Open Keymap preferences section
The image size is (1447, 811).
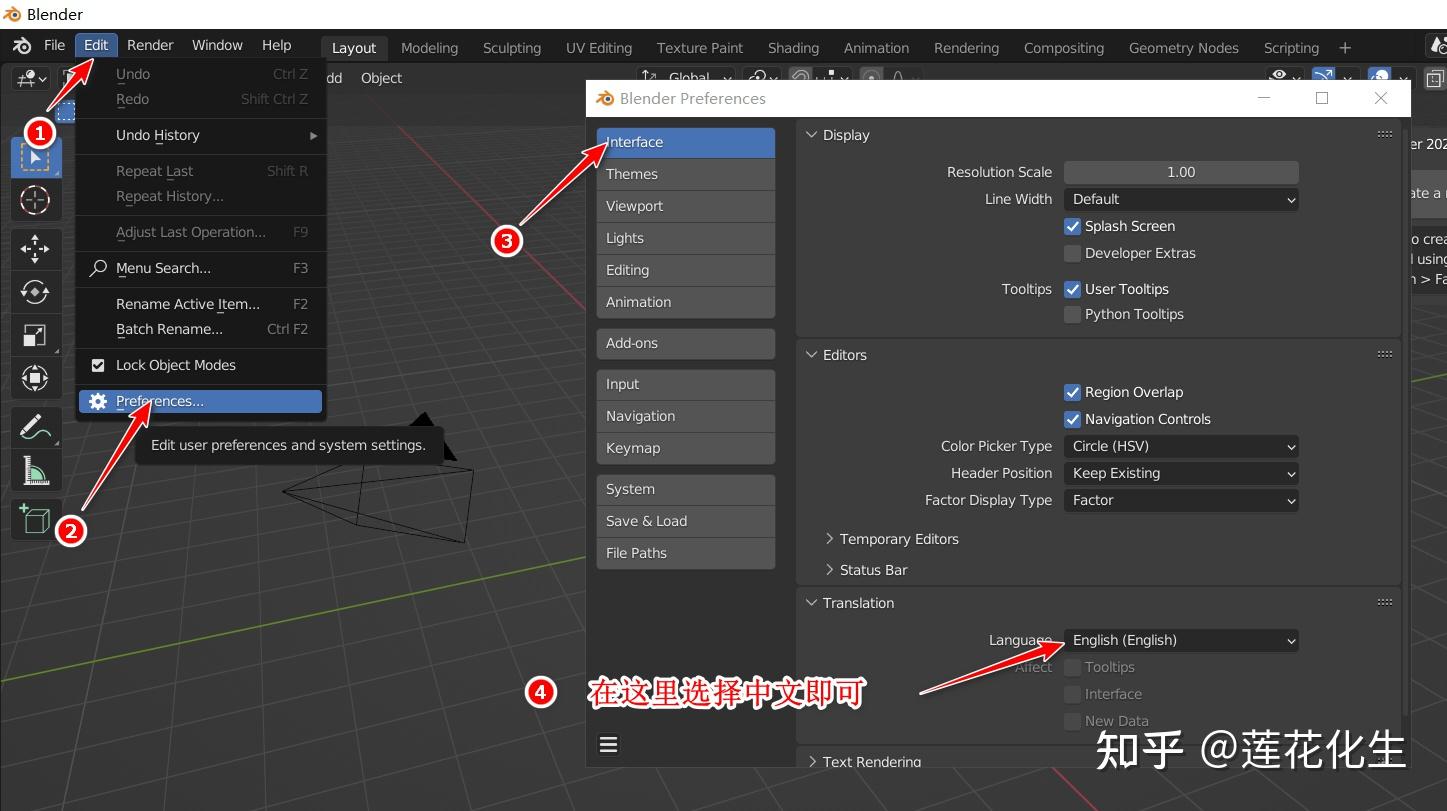pyautogui.click(x=686, y=448)
